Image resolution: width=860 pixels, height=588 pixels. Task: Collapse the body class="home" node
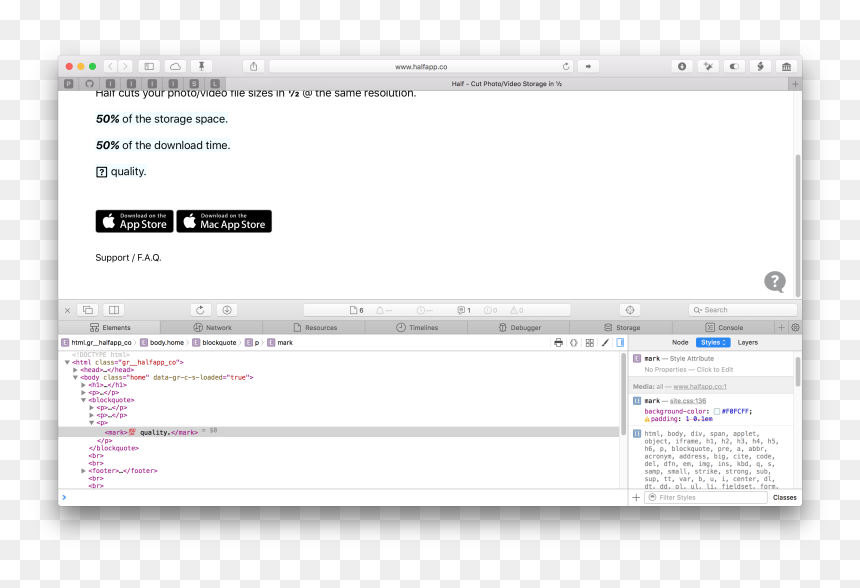75,377
